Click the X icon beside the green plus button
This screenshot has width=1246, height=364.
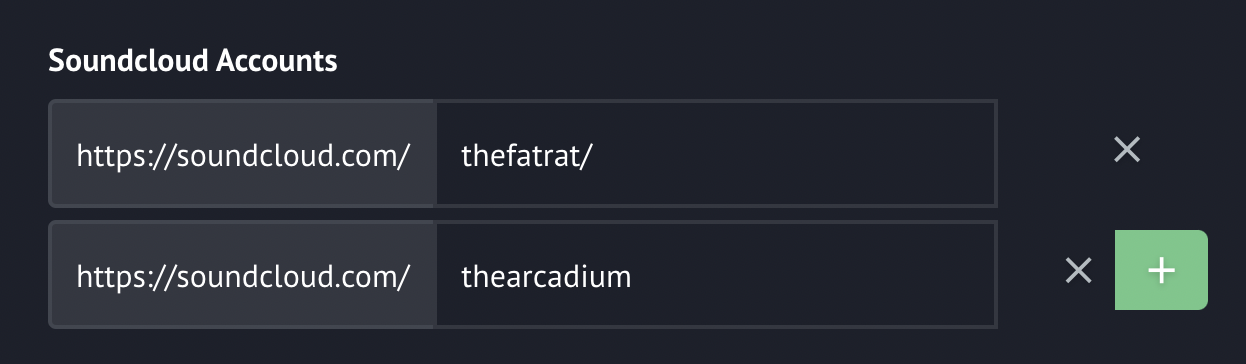1078,270
